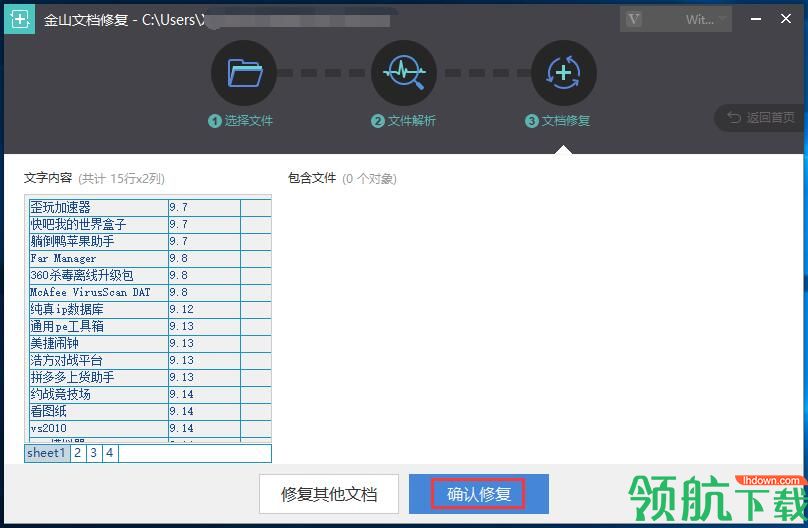The image size is (808, 528).
Task: Click the 确认修复 button
Action: (479, 494)
